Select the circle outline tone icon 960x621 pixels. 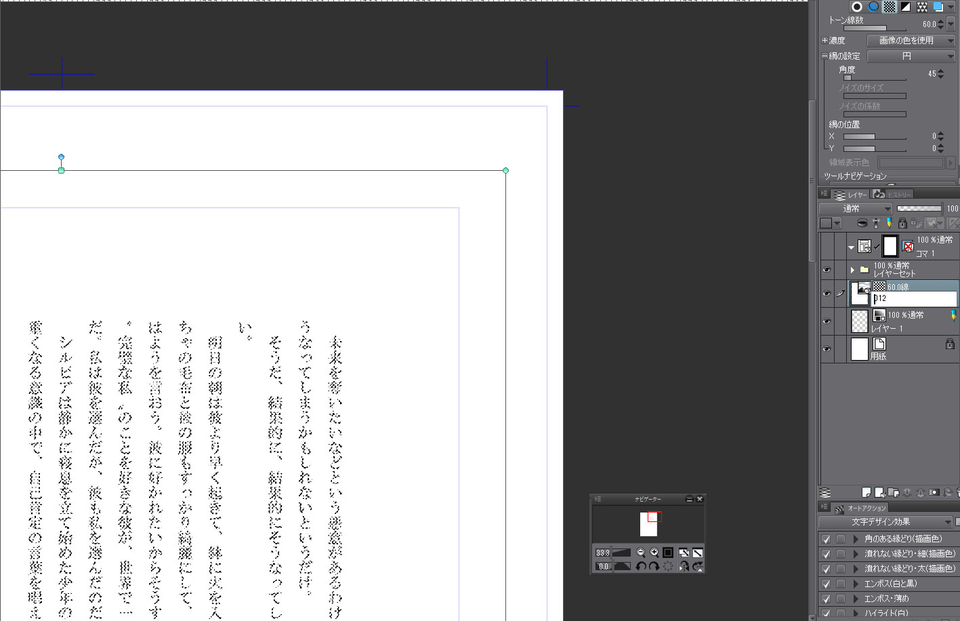click(x=857, y=7)
